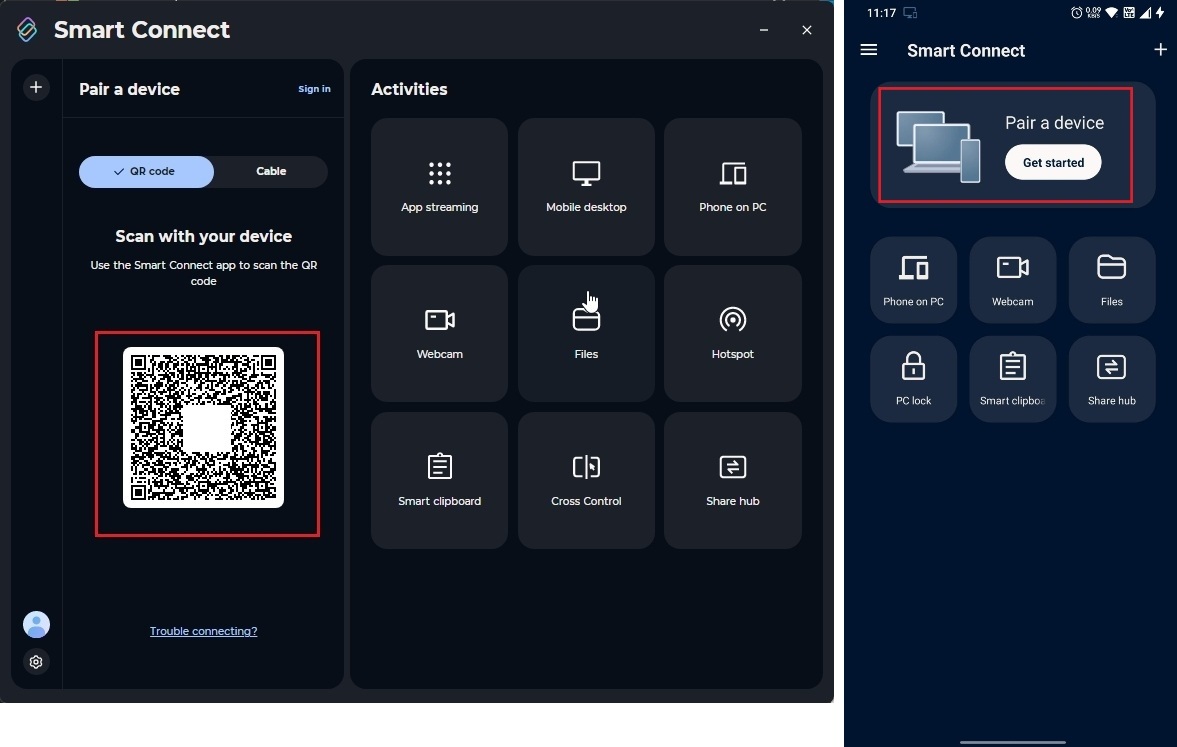This screenshot has width=1177, height=747.
Task: Open Share hub in desktop Activities
Action: point(732,480)
